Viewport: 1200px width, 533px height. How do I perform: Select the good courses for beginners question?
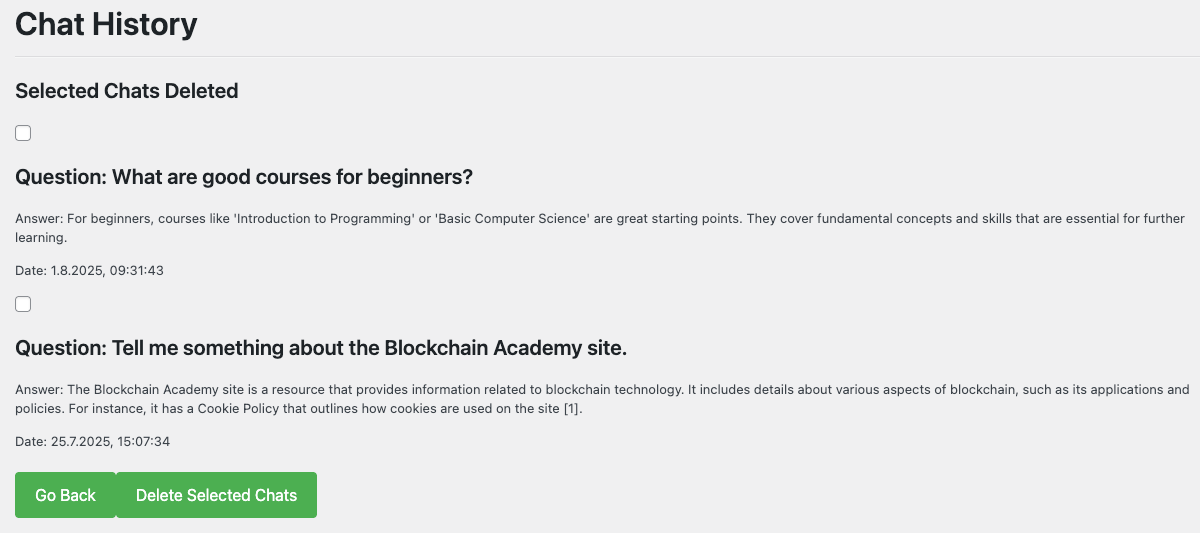point(244,177)
